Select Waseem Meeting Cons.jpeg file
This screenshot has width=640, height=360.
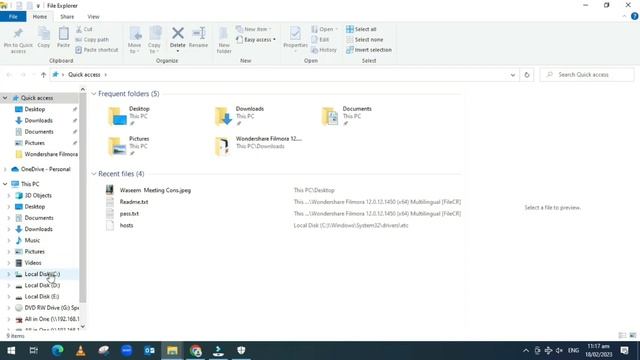click(155, 190)
